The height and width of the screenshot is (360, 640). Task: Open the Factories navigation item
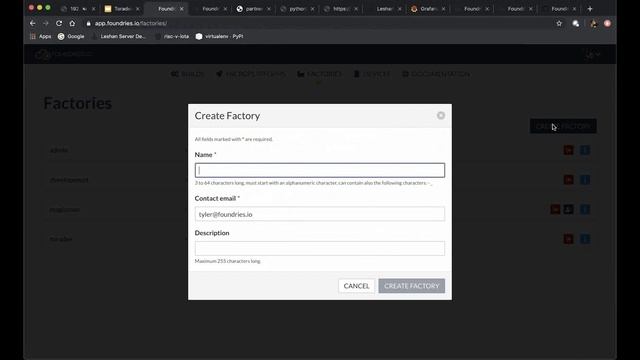pyautogui.click(x=319, y=74)
